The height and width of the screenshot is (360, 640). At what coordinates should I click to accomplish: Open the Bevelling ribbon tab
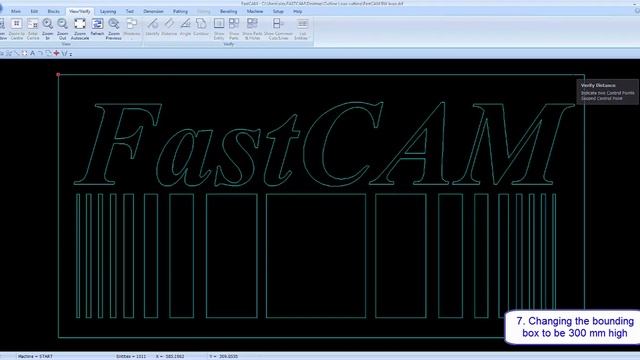pos(228,11)
